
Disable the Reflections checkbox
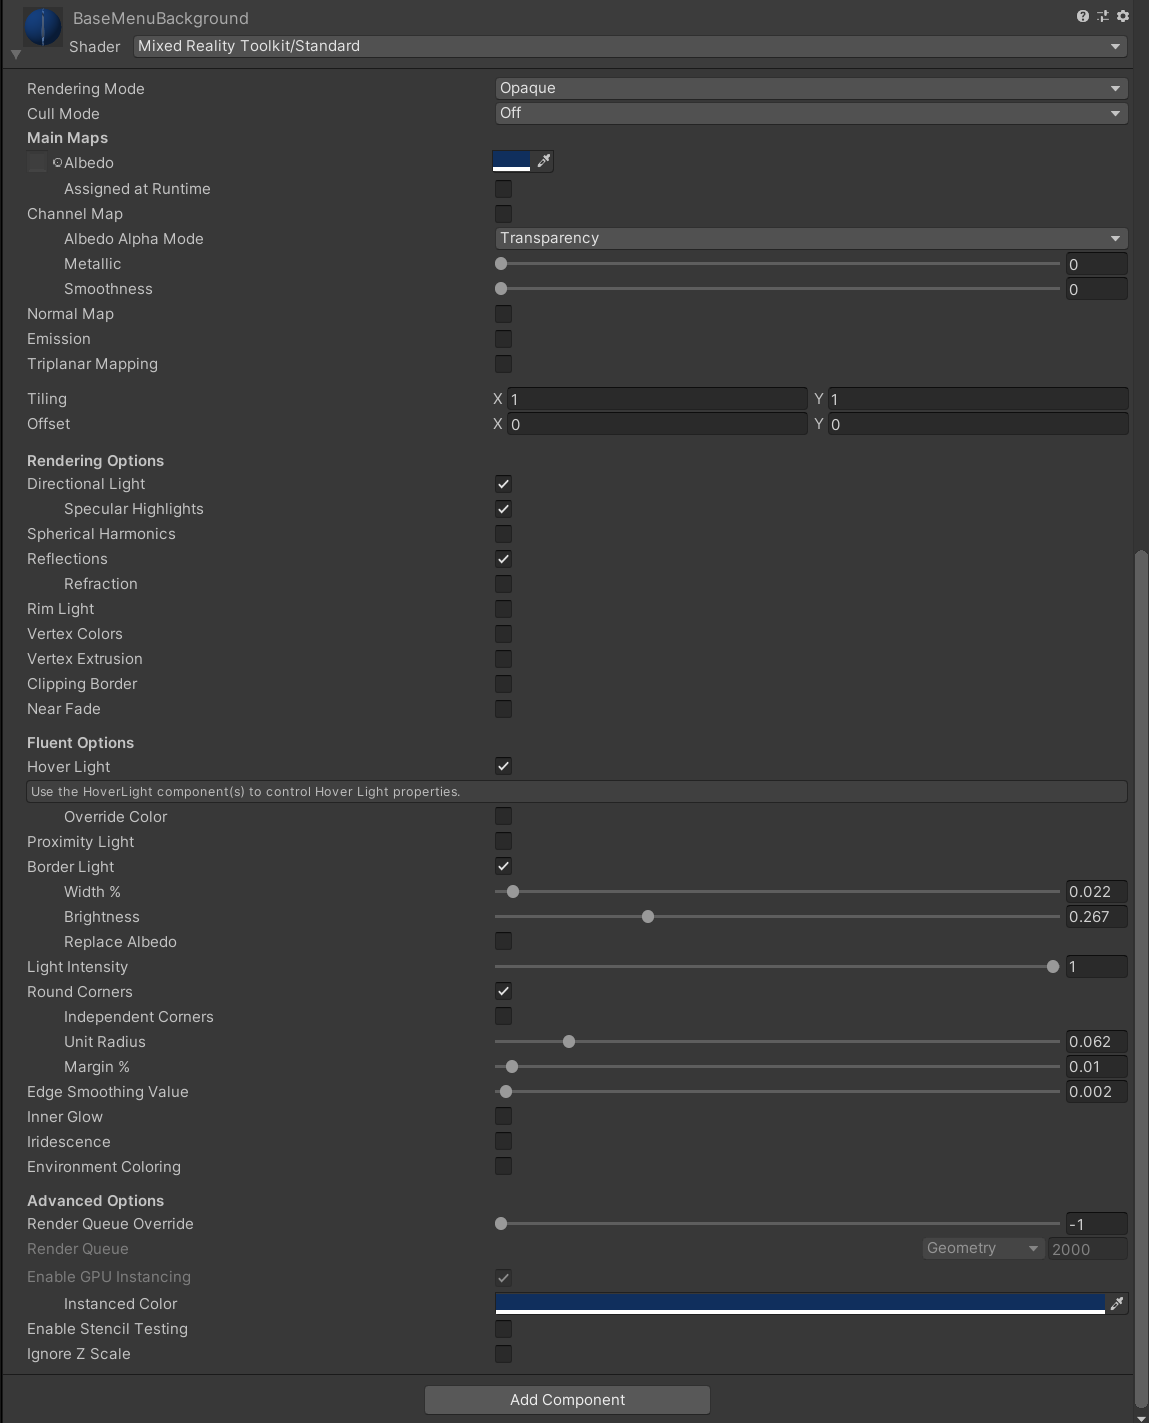(x=503, y=558)
